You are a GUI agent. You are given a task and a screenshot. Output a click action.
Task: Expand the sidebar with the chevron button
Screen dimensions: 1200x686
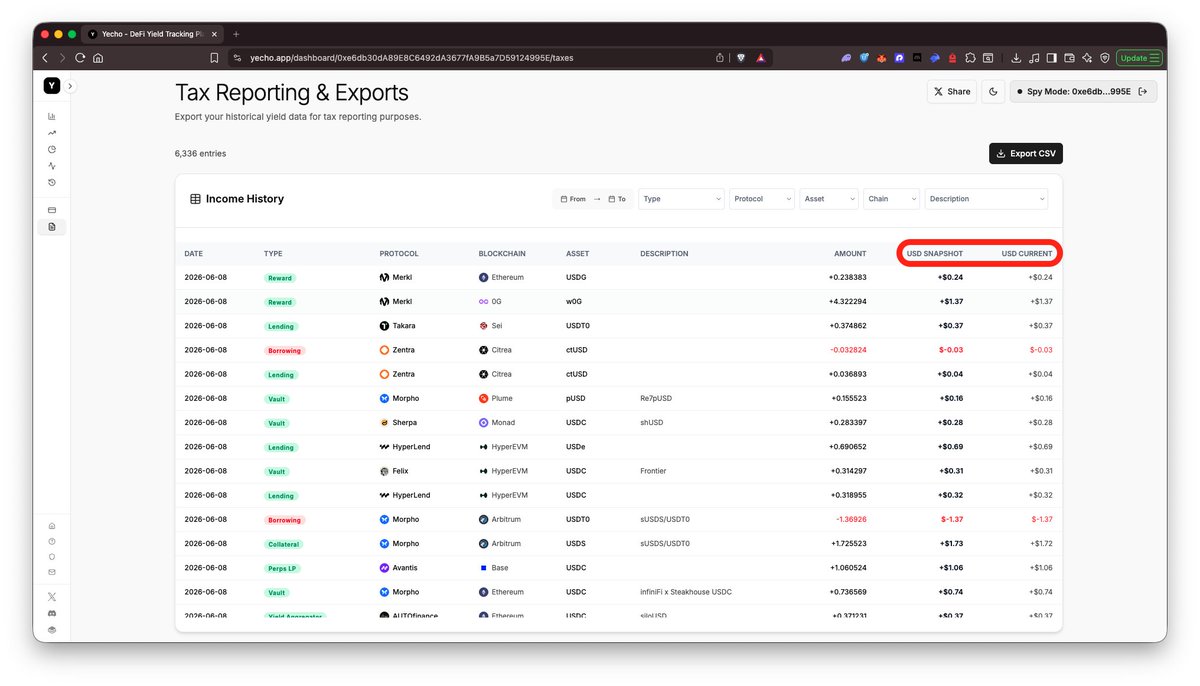(x=70, y=87)
